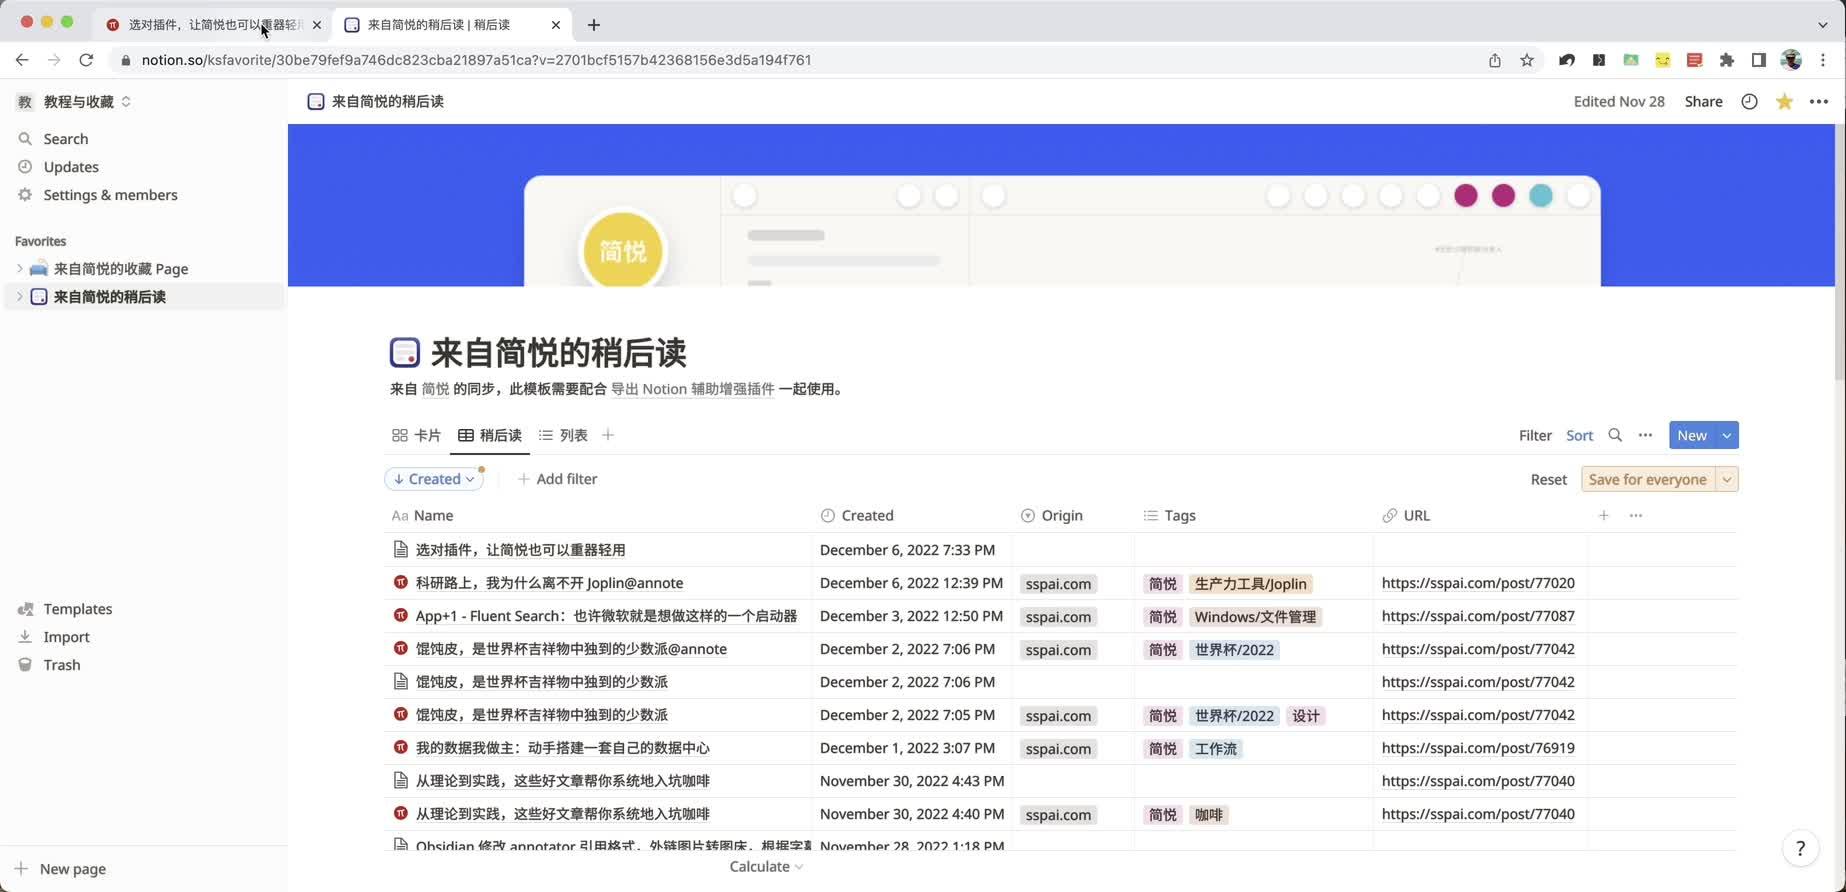
Task: Switch to the 选对插件 browser tab
Action: [213, 24]
